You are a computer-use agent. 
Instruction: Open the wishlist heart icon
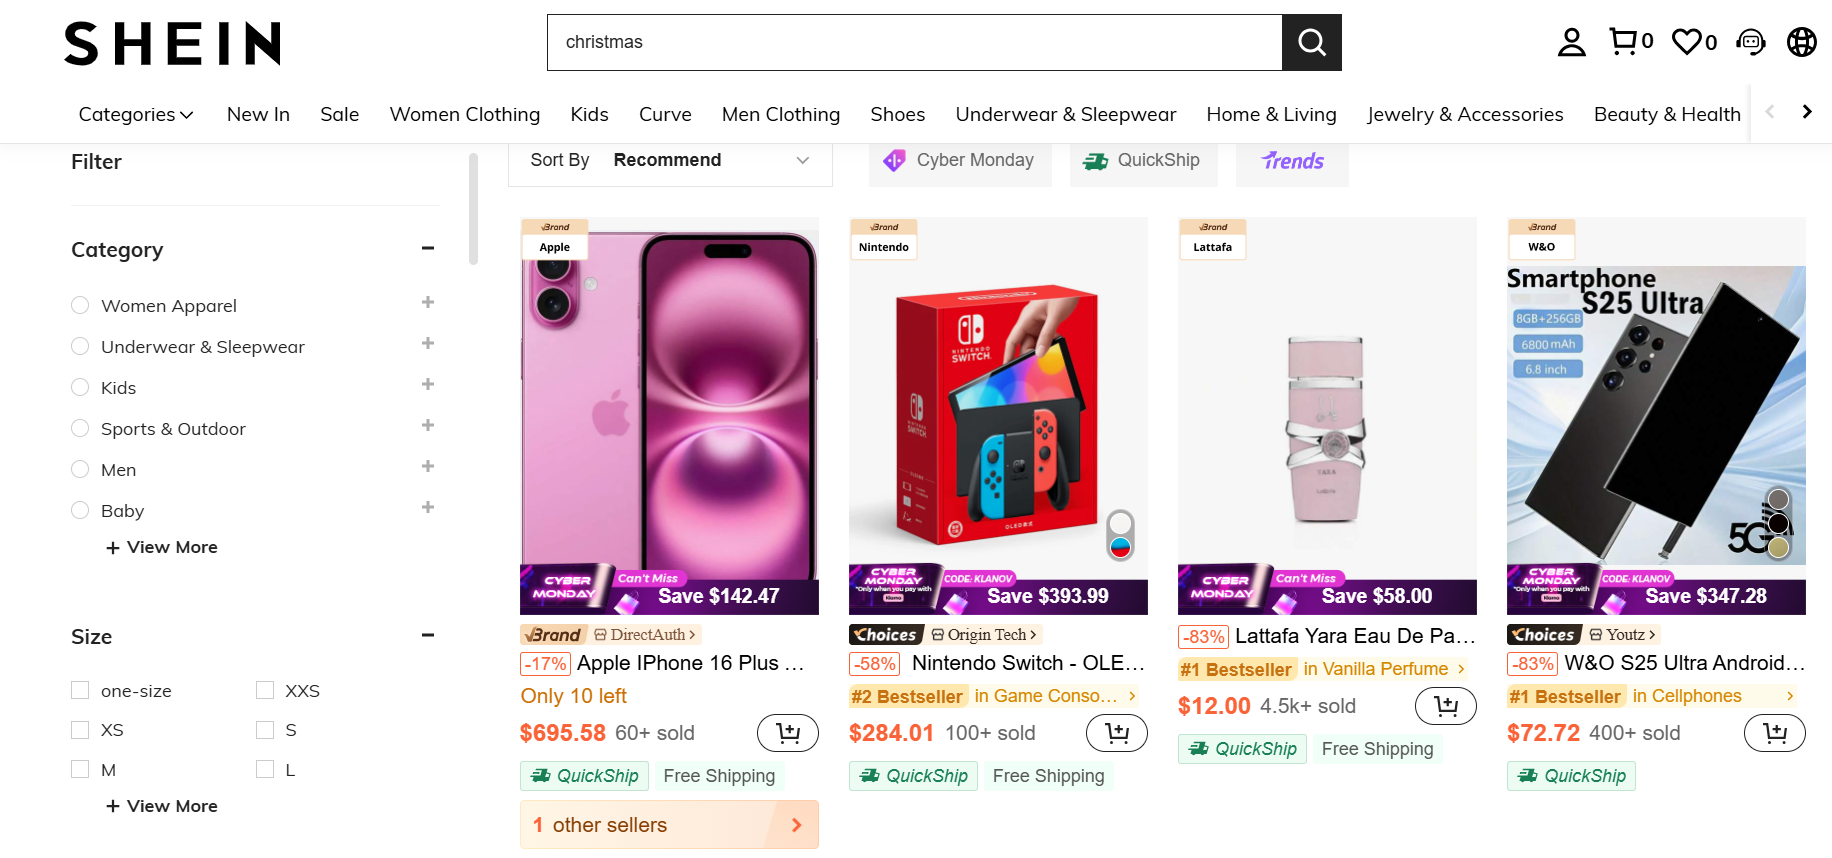click(x=1687, y=41)
